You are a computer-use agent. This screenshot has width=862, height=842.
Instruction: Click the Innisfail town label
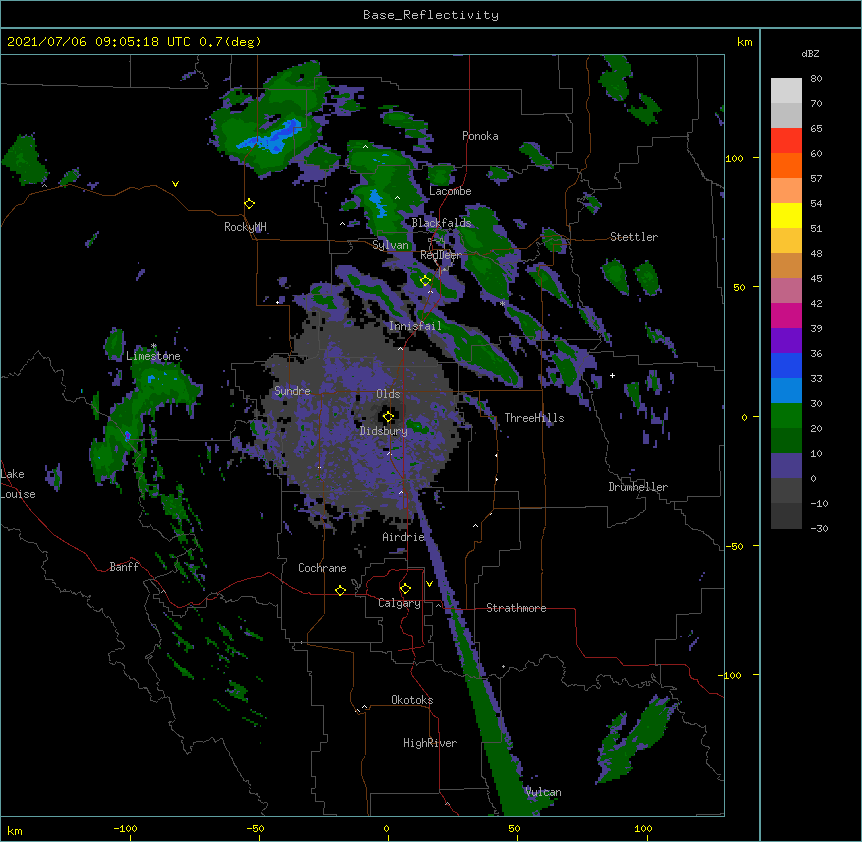pyautogui.click(x=415, y=326)
